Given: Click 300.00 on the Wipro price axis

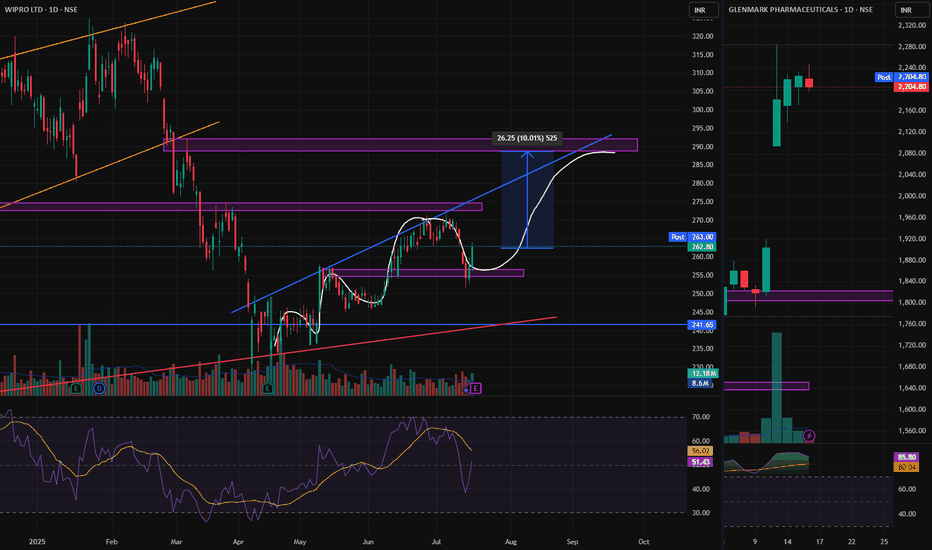Looking at the screenshot, I should (702, 109).
